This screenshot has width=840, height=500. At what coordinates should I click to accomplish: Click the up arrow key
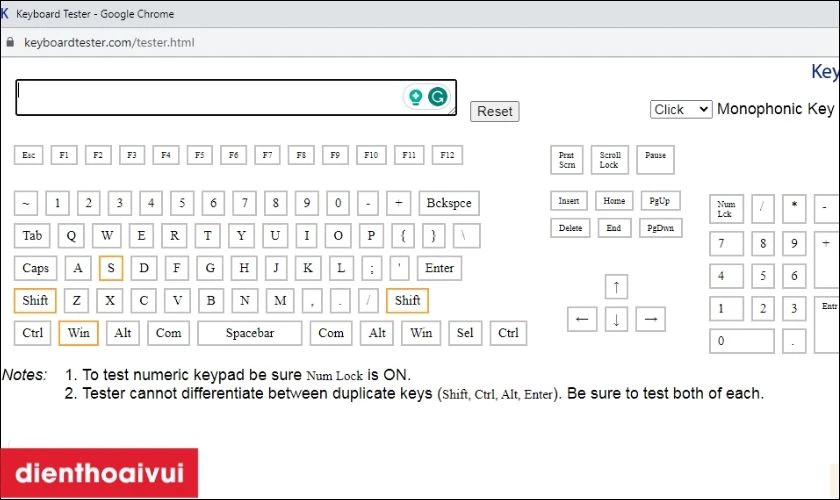[616, 287]
